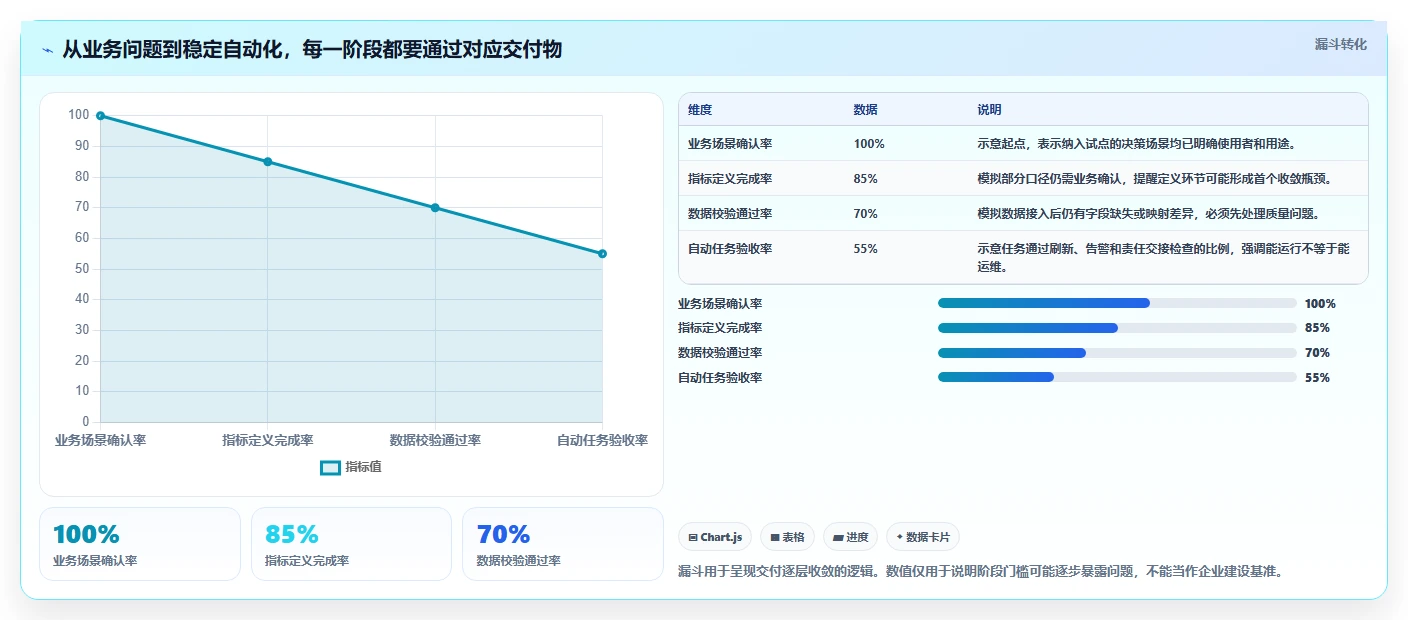Click the Chart.js tag chip

[715, 537]
